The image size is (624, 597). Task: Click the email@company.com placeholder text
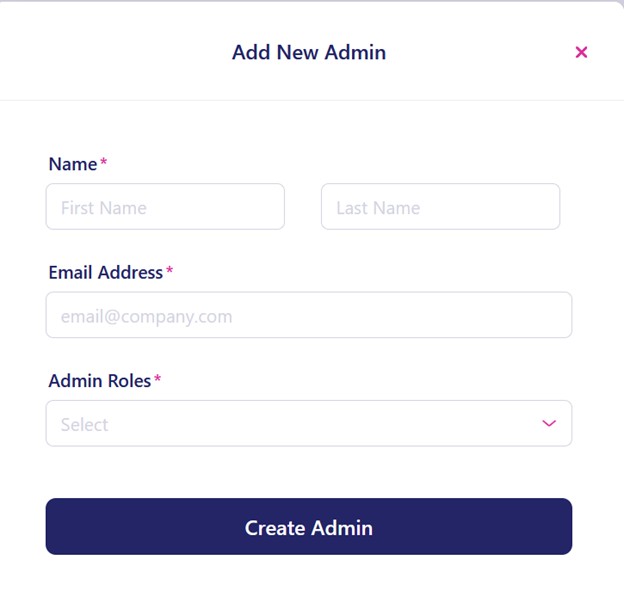click(x=146, y=316)
